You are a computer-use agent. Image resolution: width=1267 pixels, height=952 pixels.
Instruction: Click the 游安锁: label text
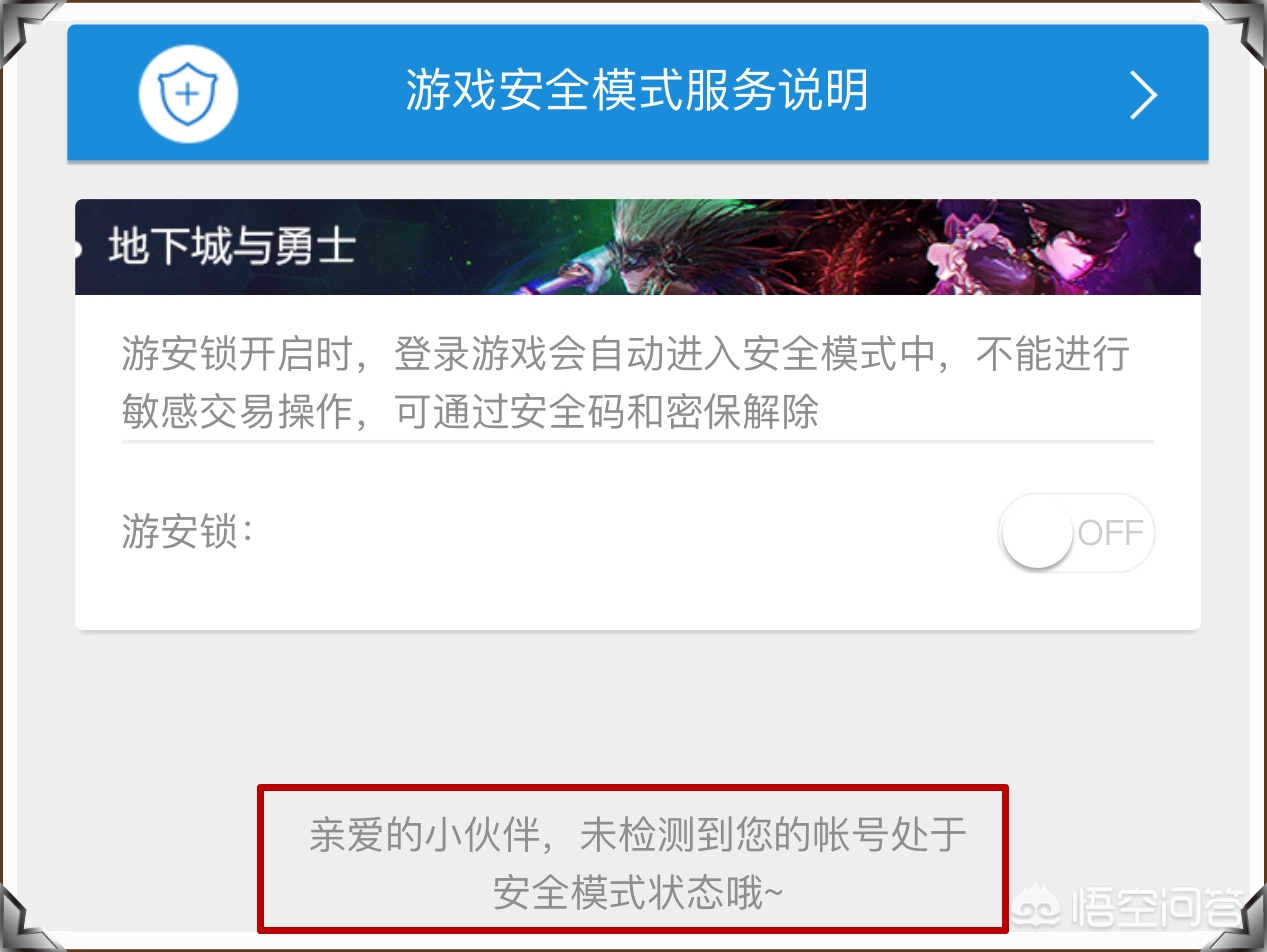pos(187,532)
